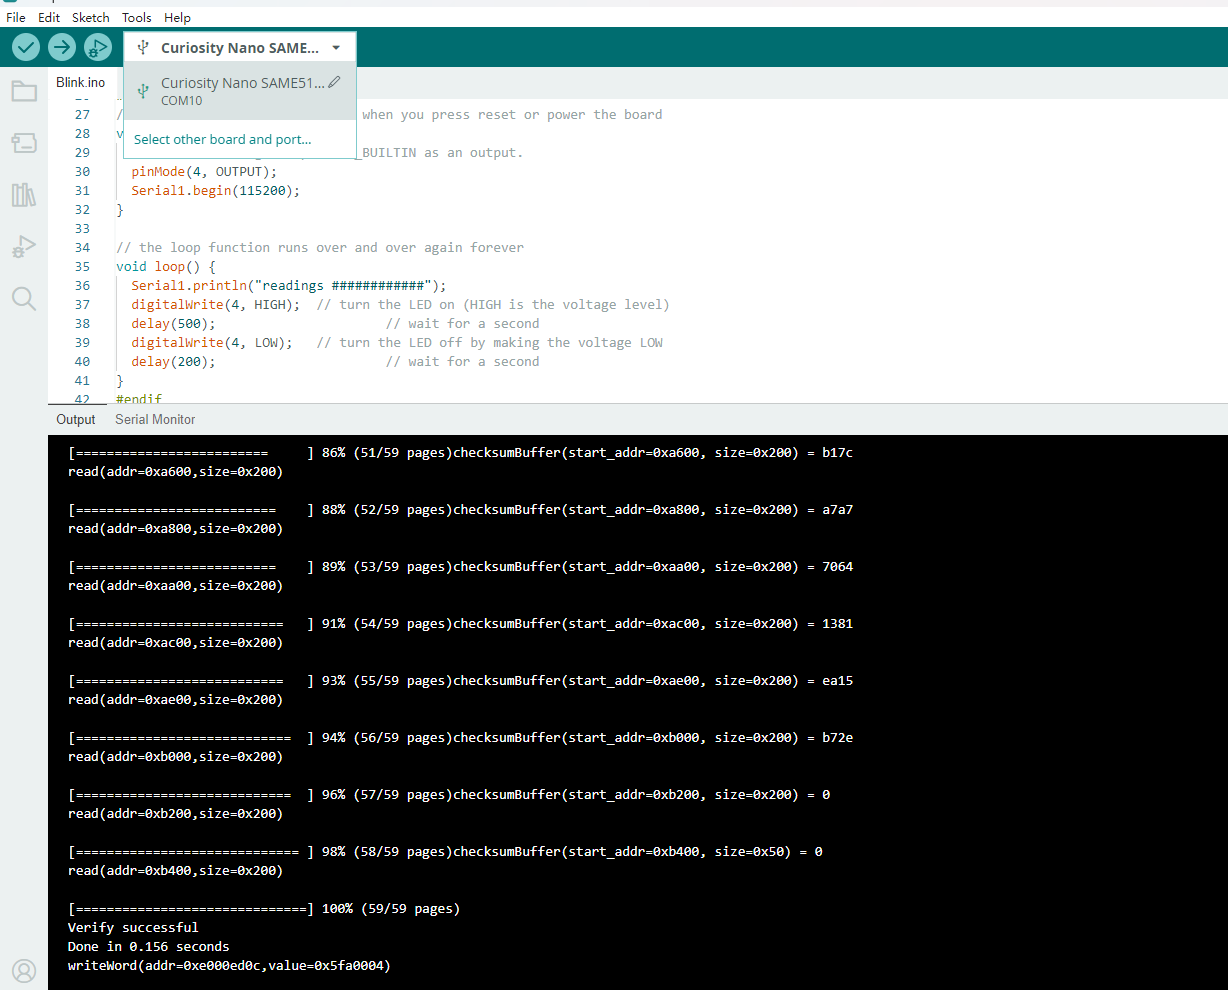Screen dimensions: 1228x990
Task: Switch to the Serial Monitor tab
Action: [x=155, y=419]
